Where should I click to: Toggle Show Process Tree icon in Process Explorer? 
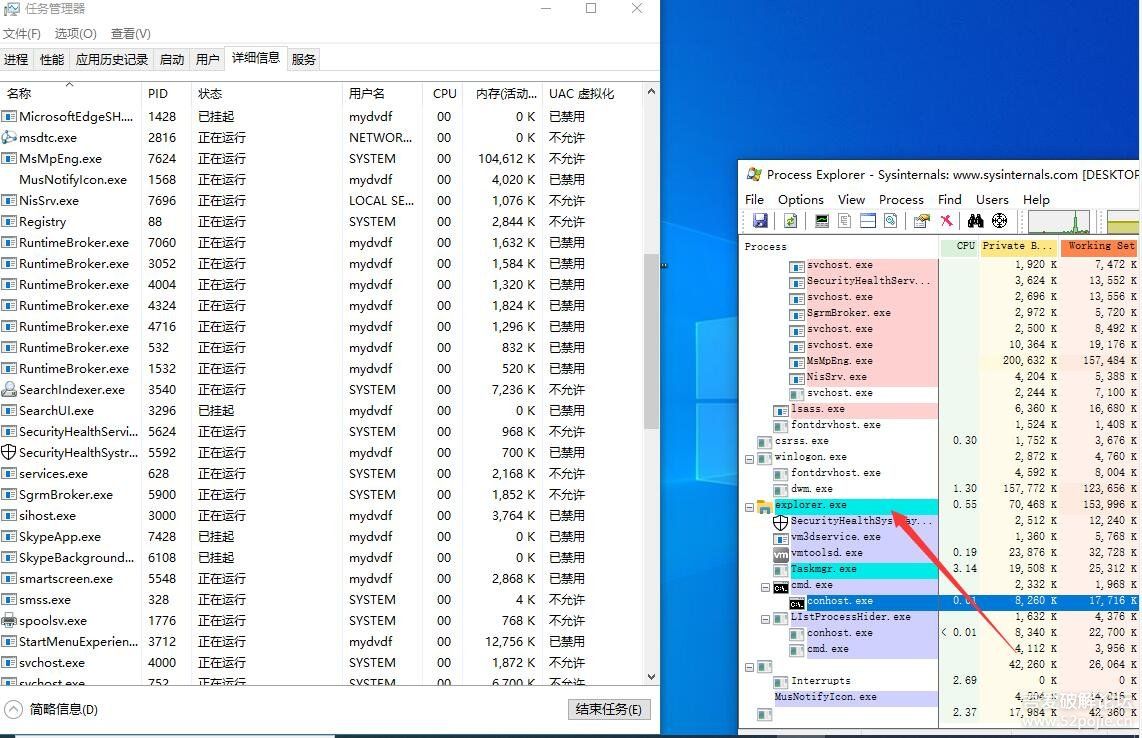(x=845, y=221)
